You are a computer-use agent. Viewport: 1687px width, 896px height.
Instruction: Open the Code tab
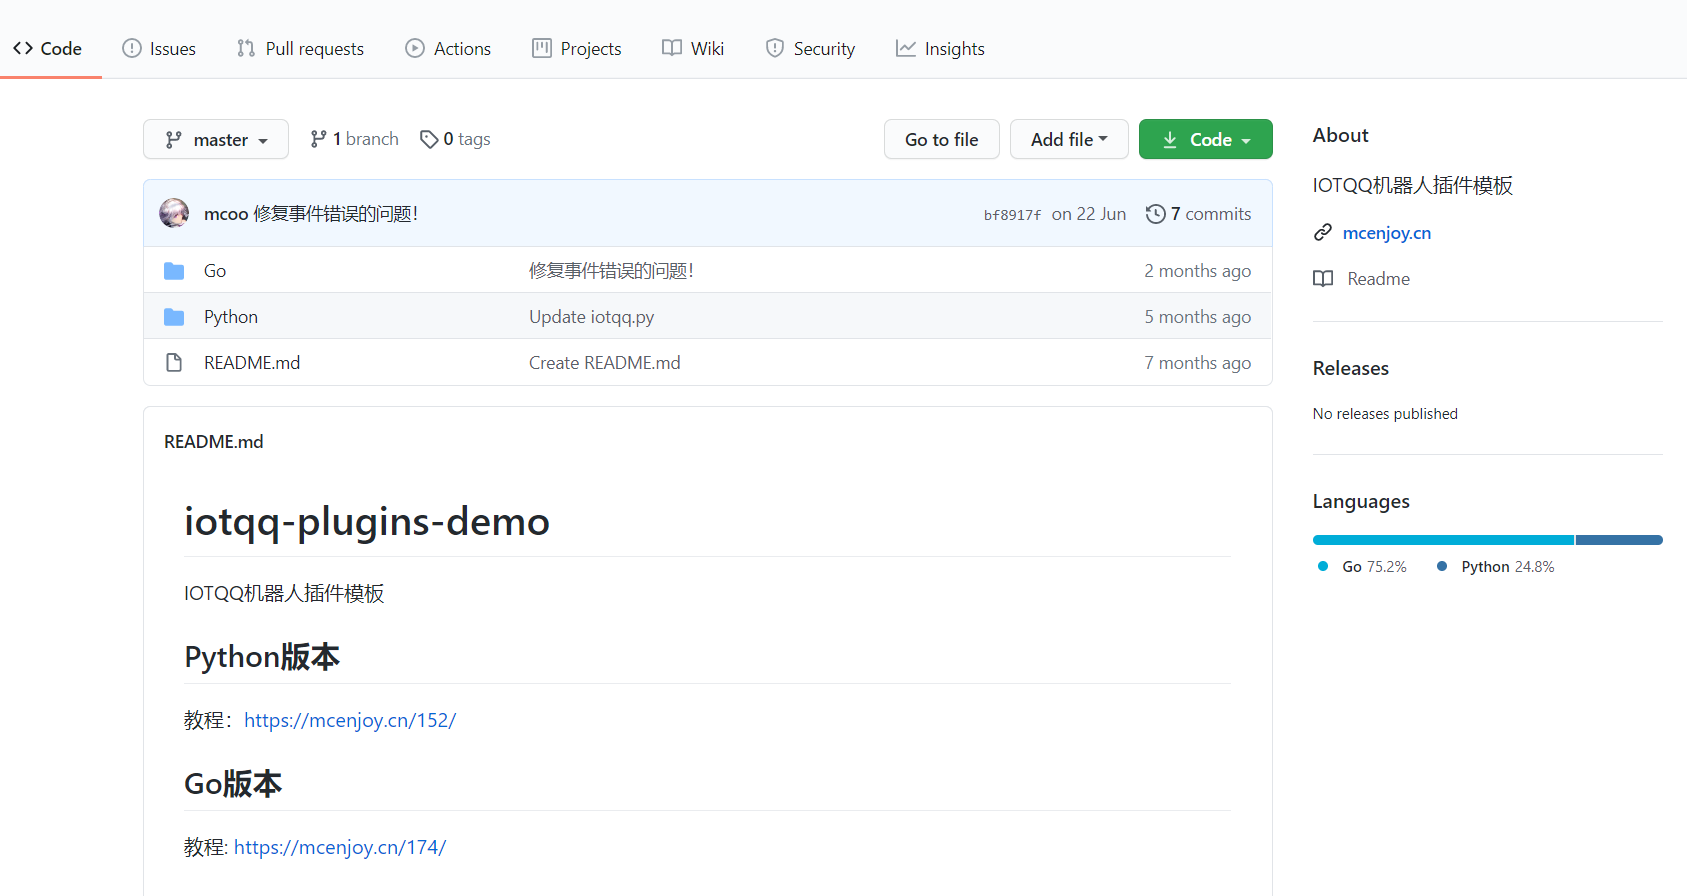tap(47, 48)
